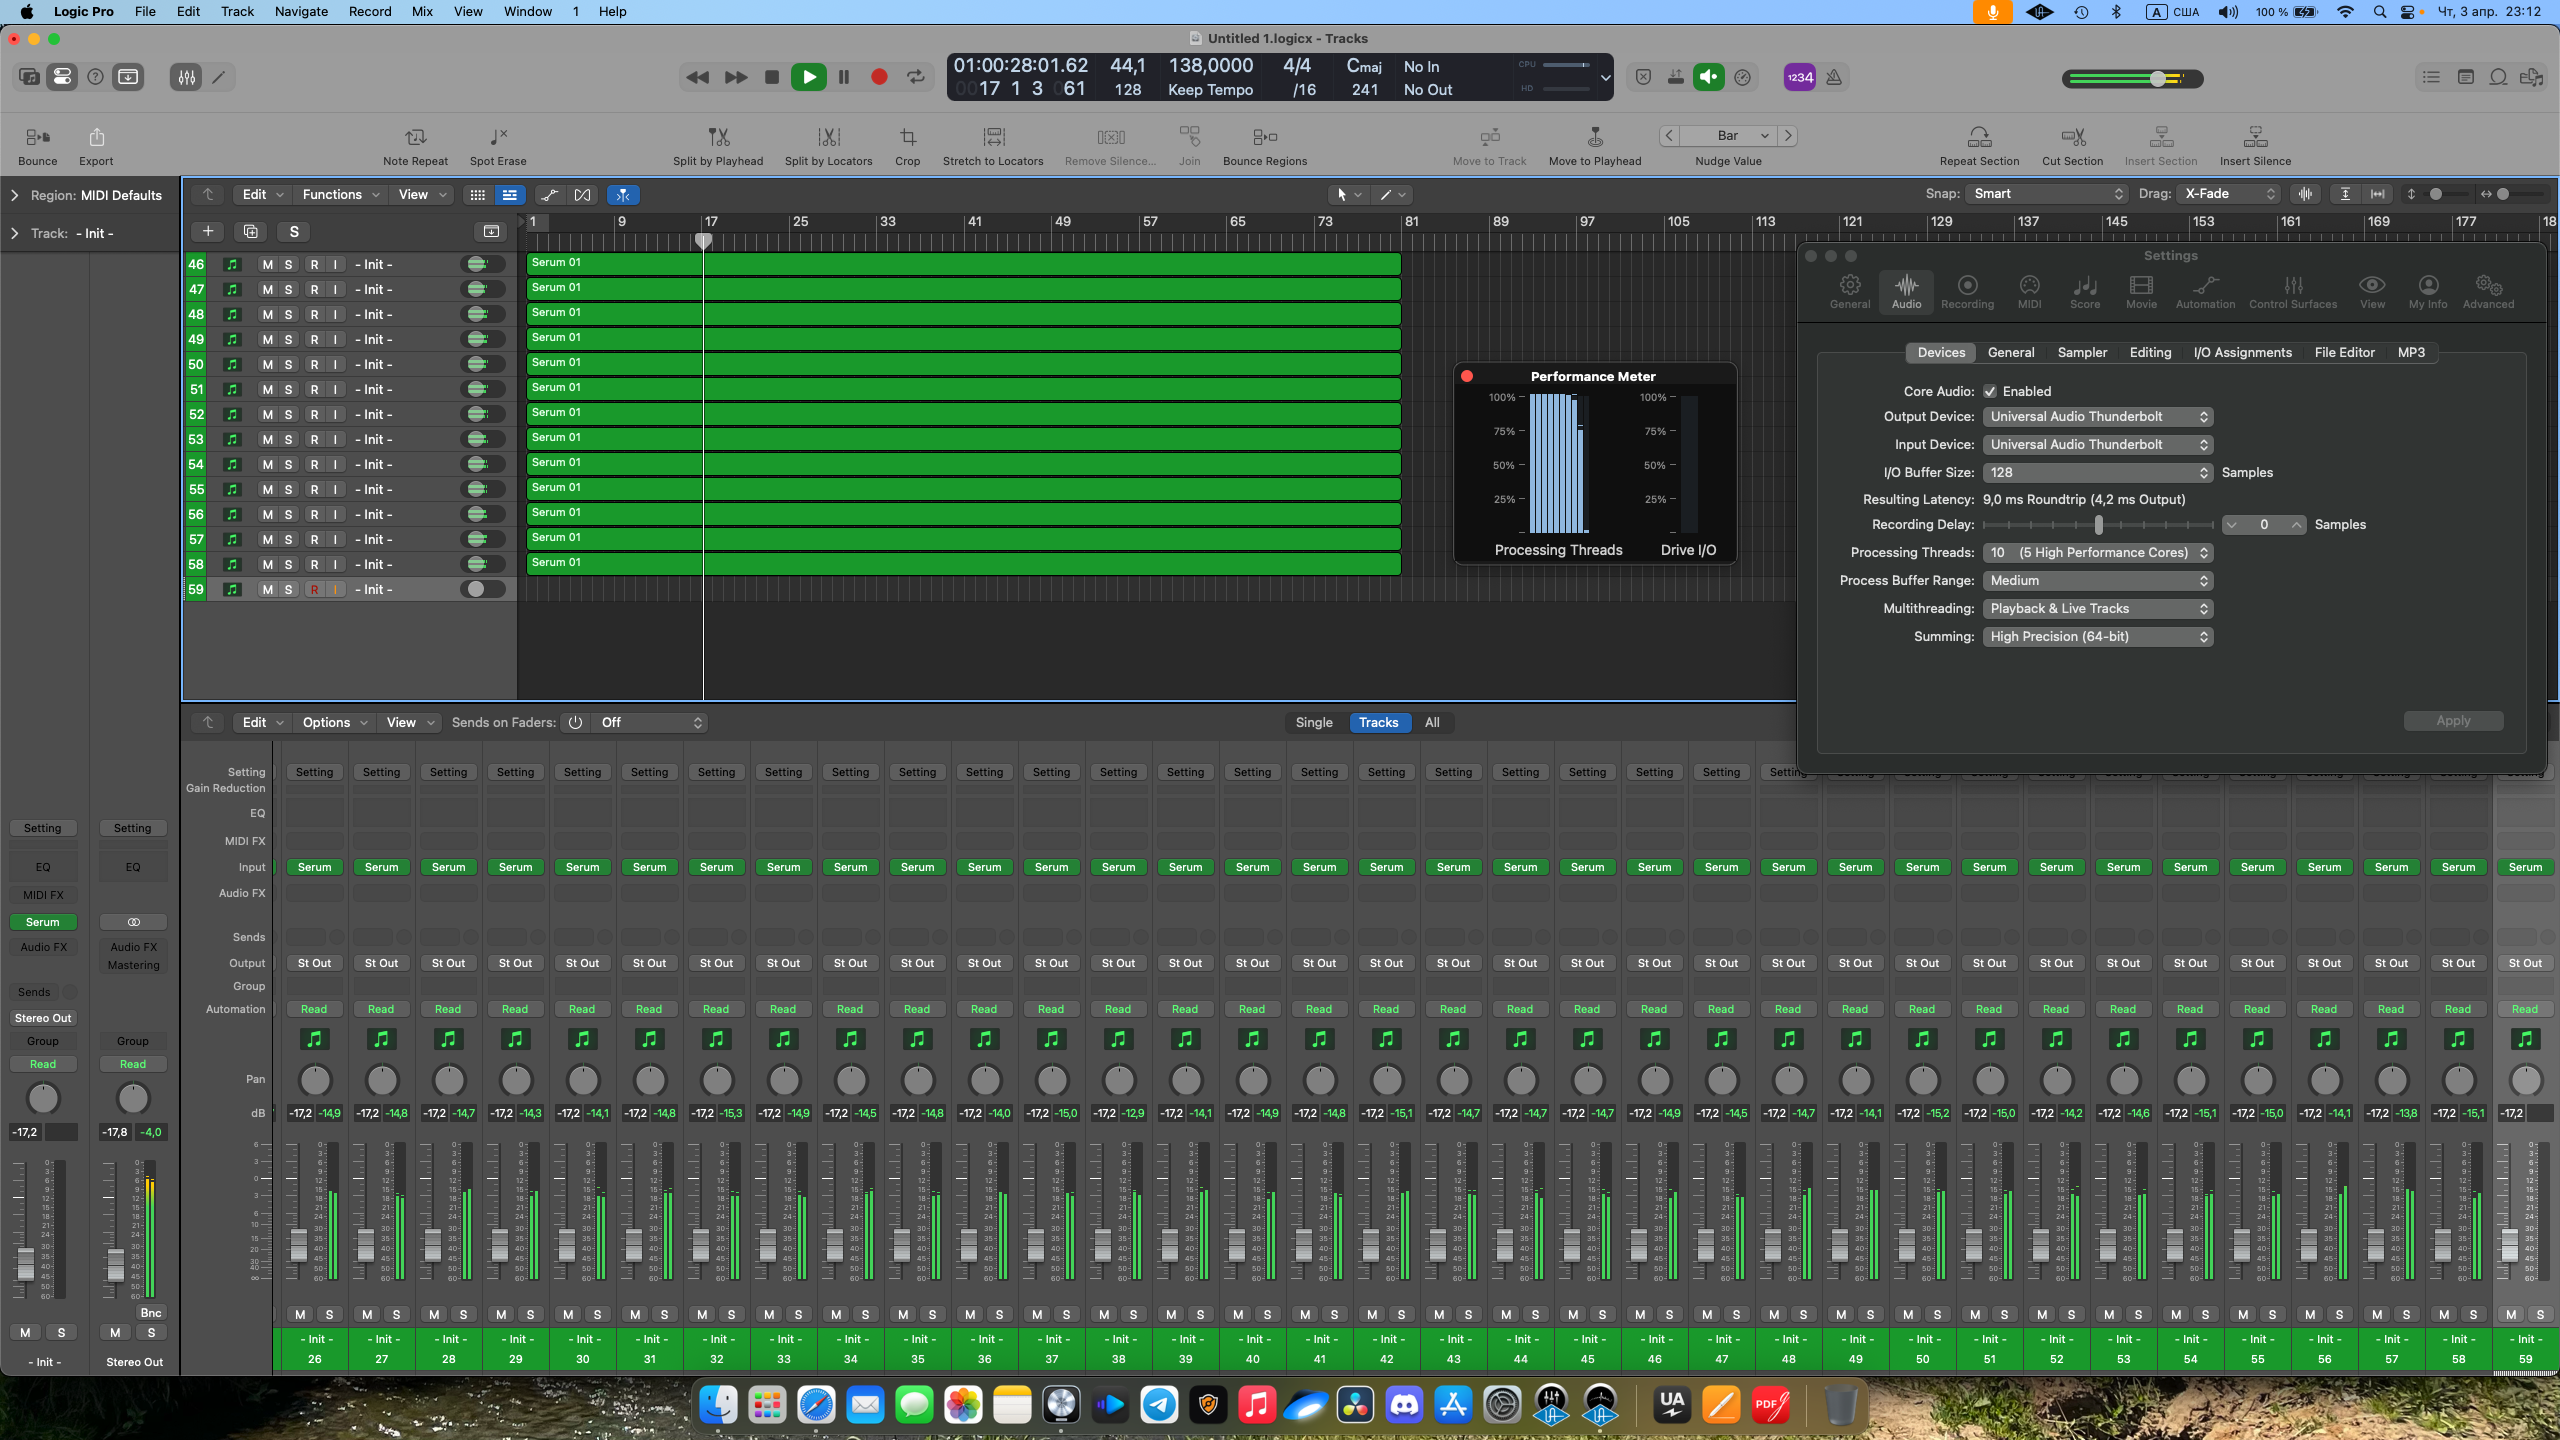Toggle Cycle mode in transport bar

click(915, 77)
